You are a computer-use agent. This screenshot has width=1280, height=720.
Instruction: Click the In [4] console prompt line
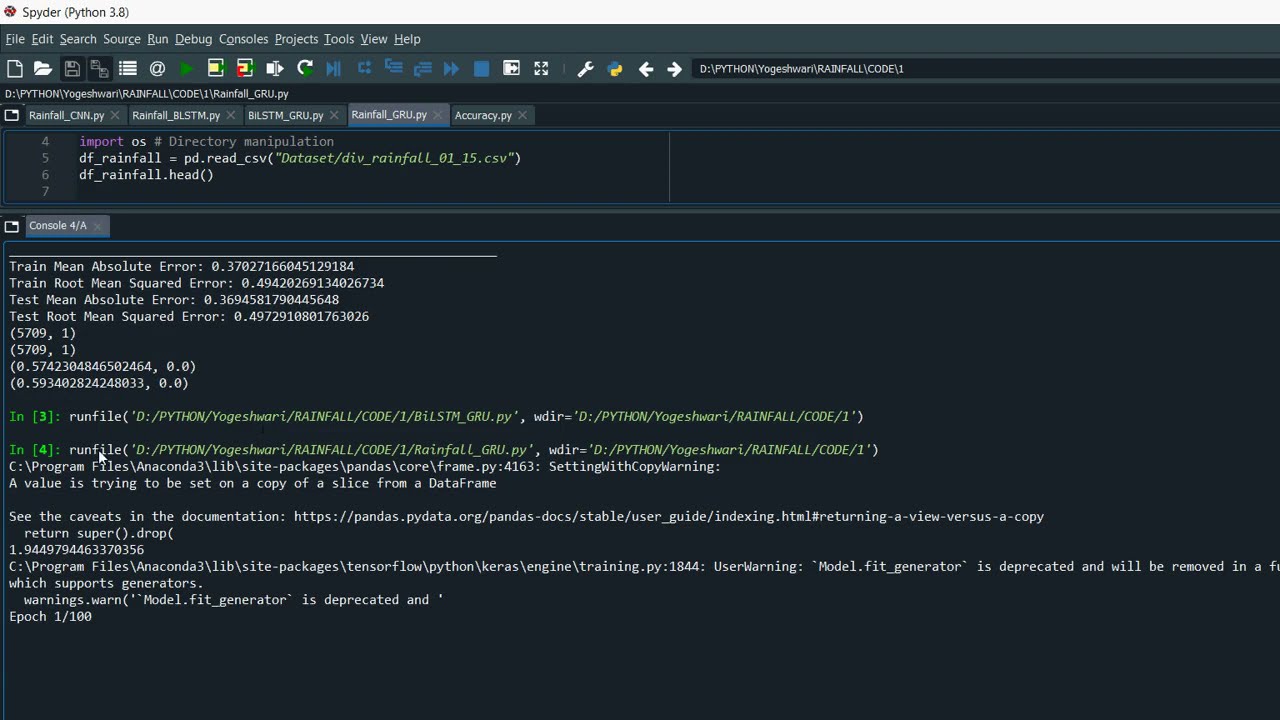tap(444, 450)
